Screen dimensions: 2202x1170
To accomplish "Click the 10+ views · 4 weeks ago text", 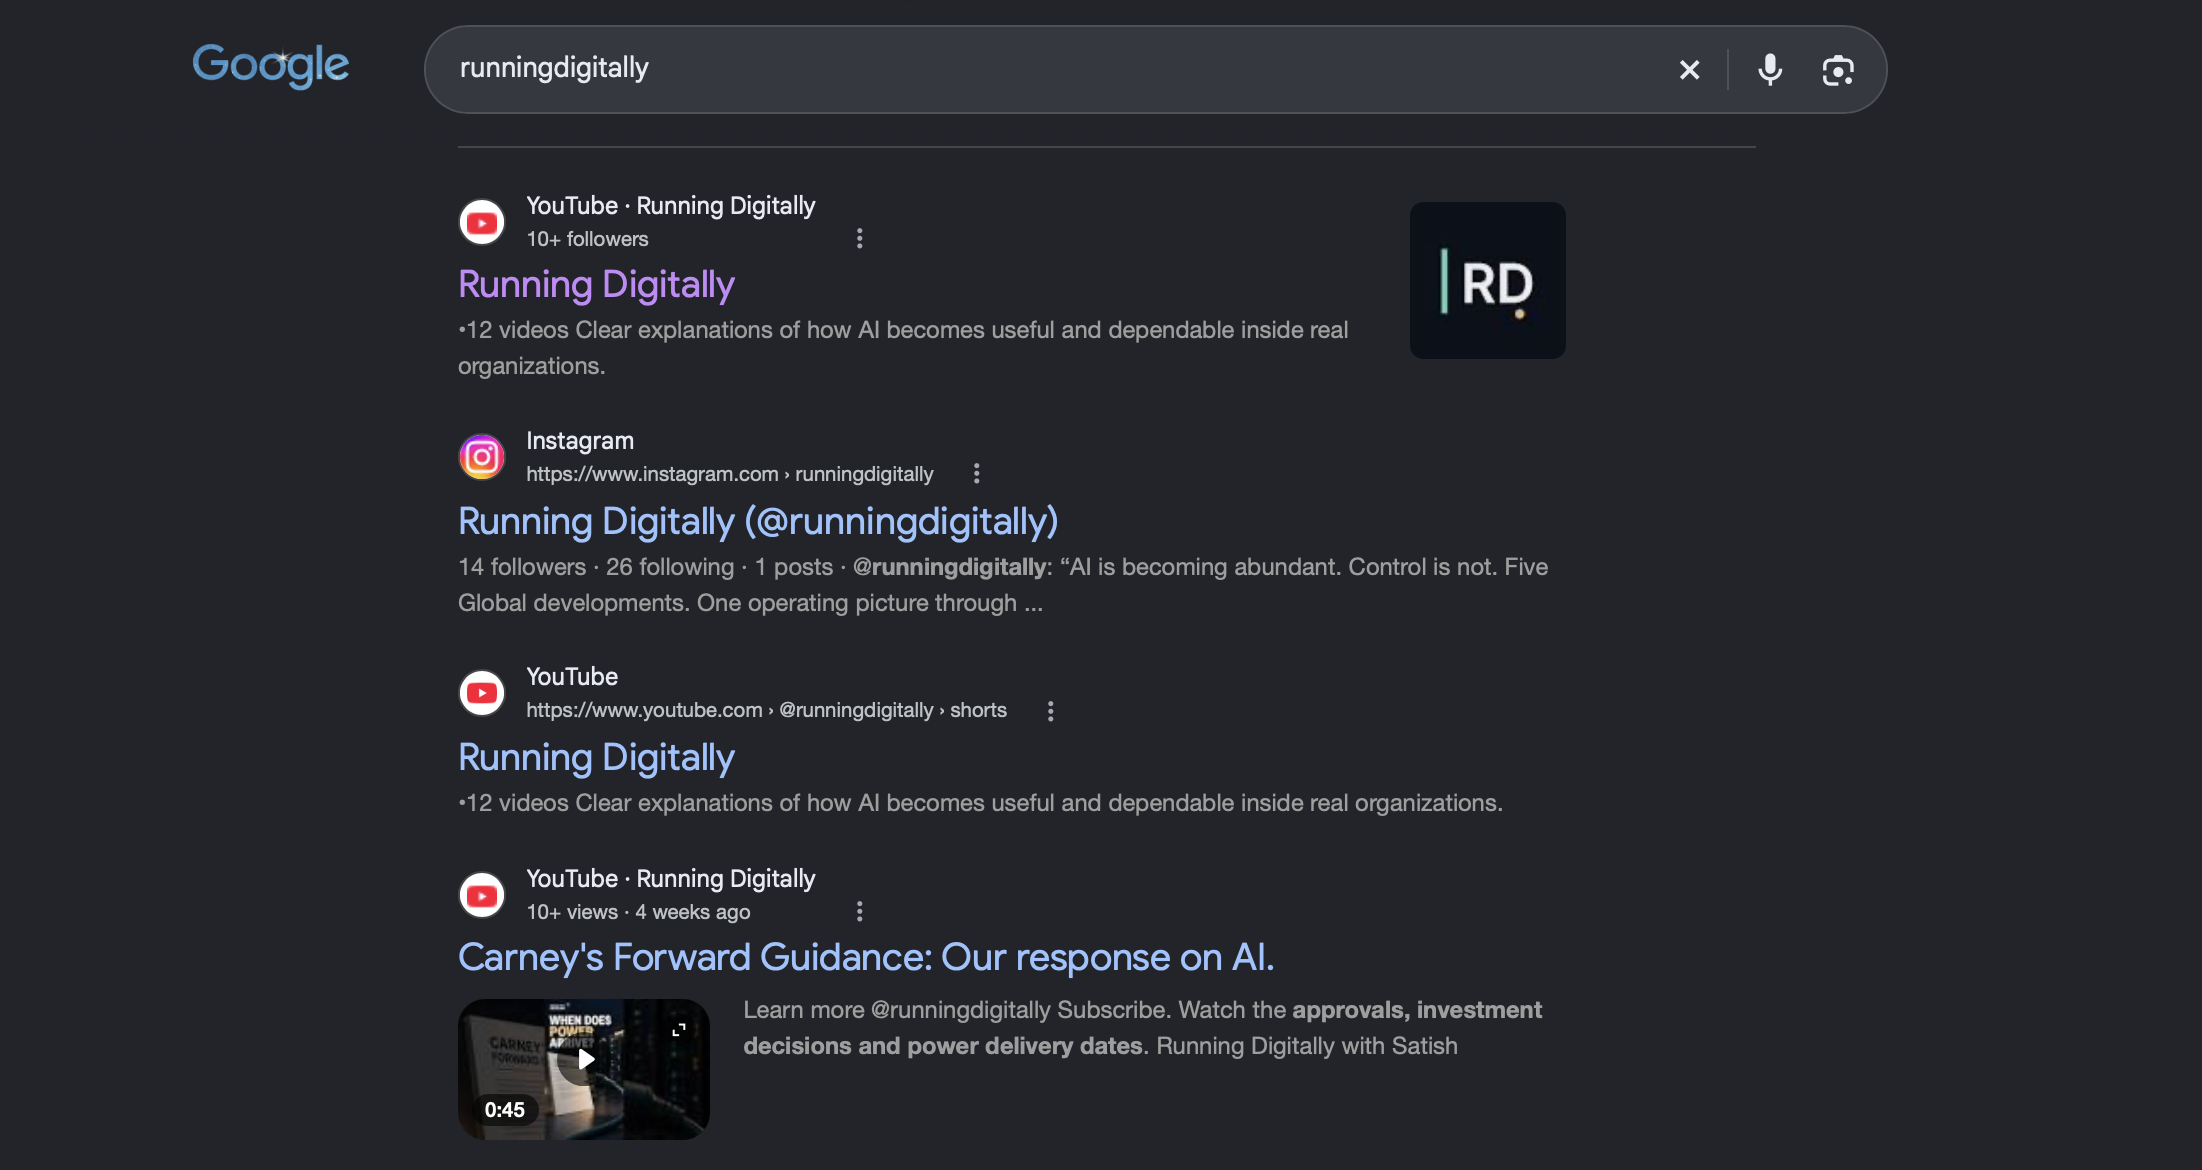I will tap(638, 912).
